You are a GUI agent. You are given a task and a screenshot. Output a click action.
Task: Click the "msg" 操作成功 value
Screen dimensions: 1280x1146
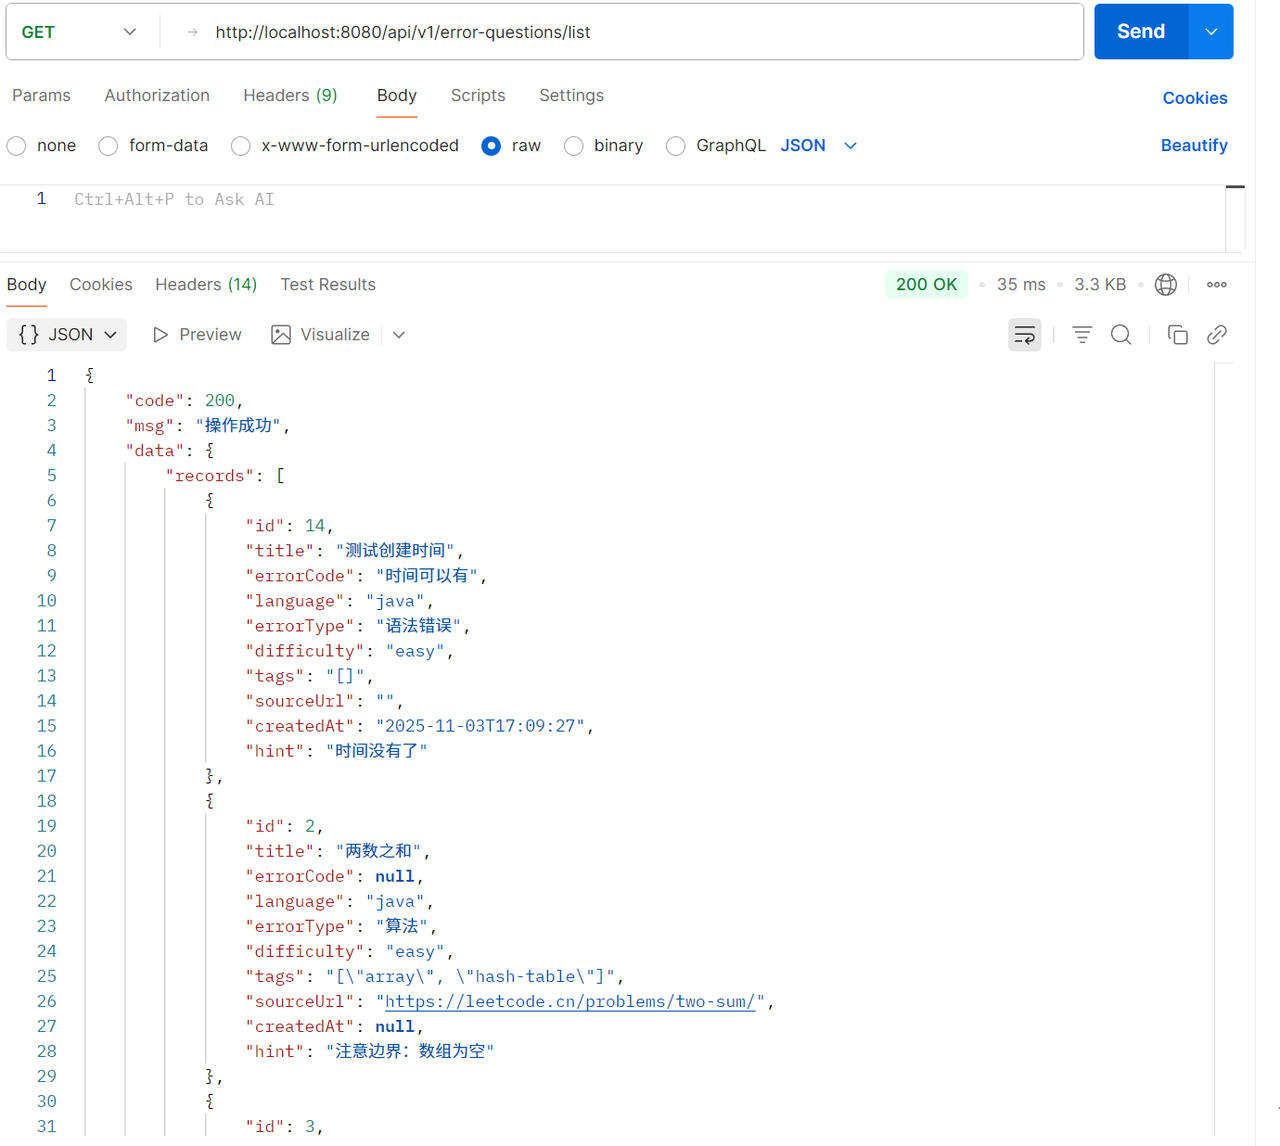tap(238, 426)
